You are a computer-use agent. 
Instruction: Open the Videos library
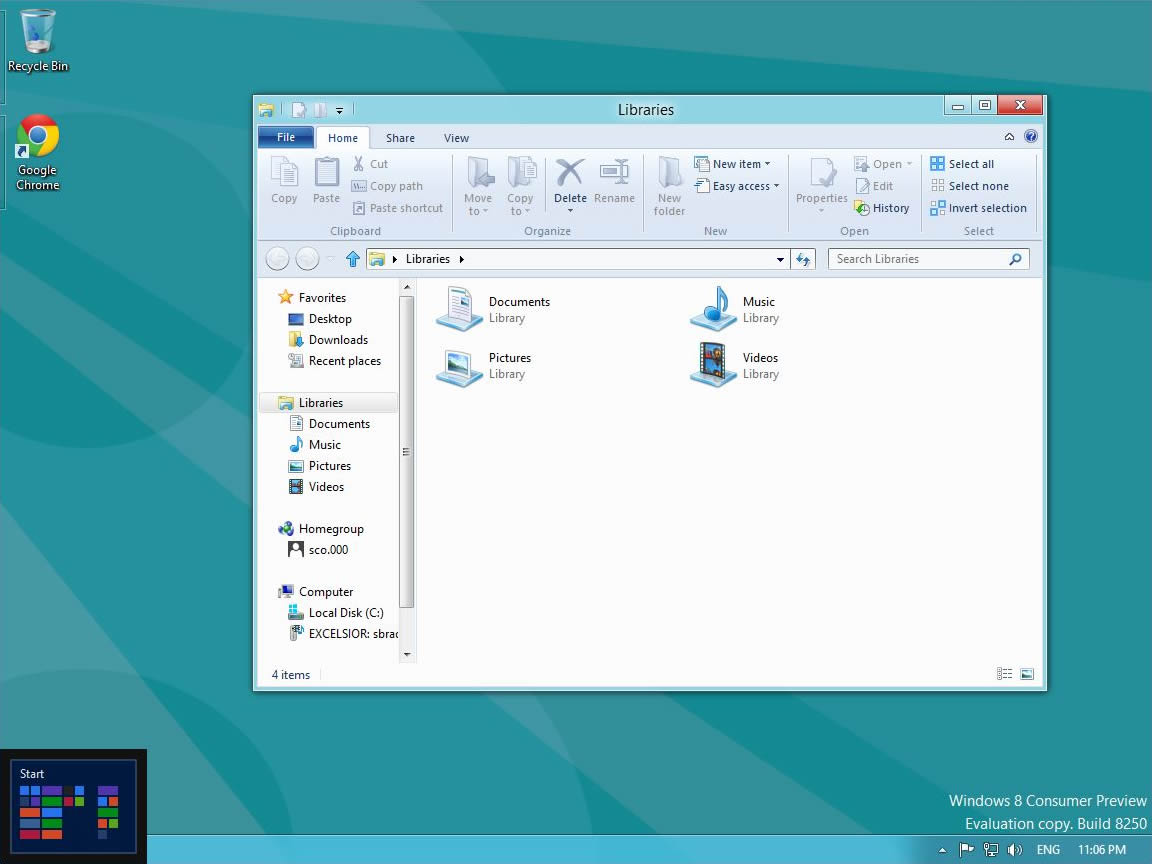713,364
